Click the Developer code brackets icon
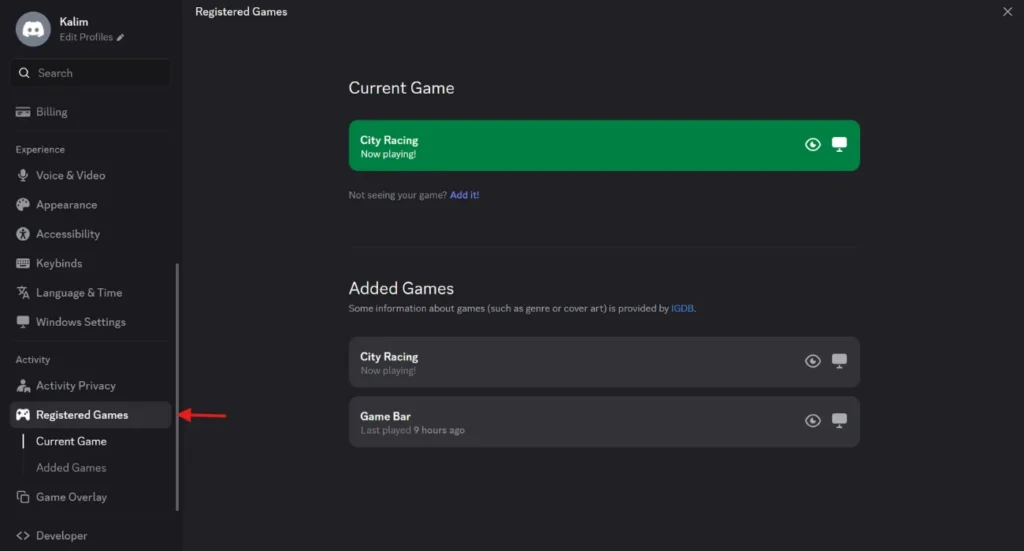 [x=23, y=535]
